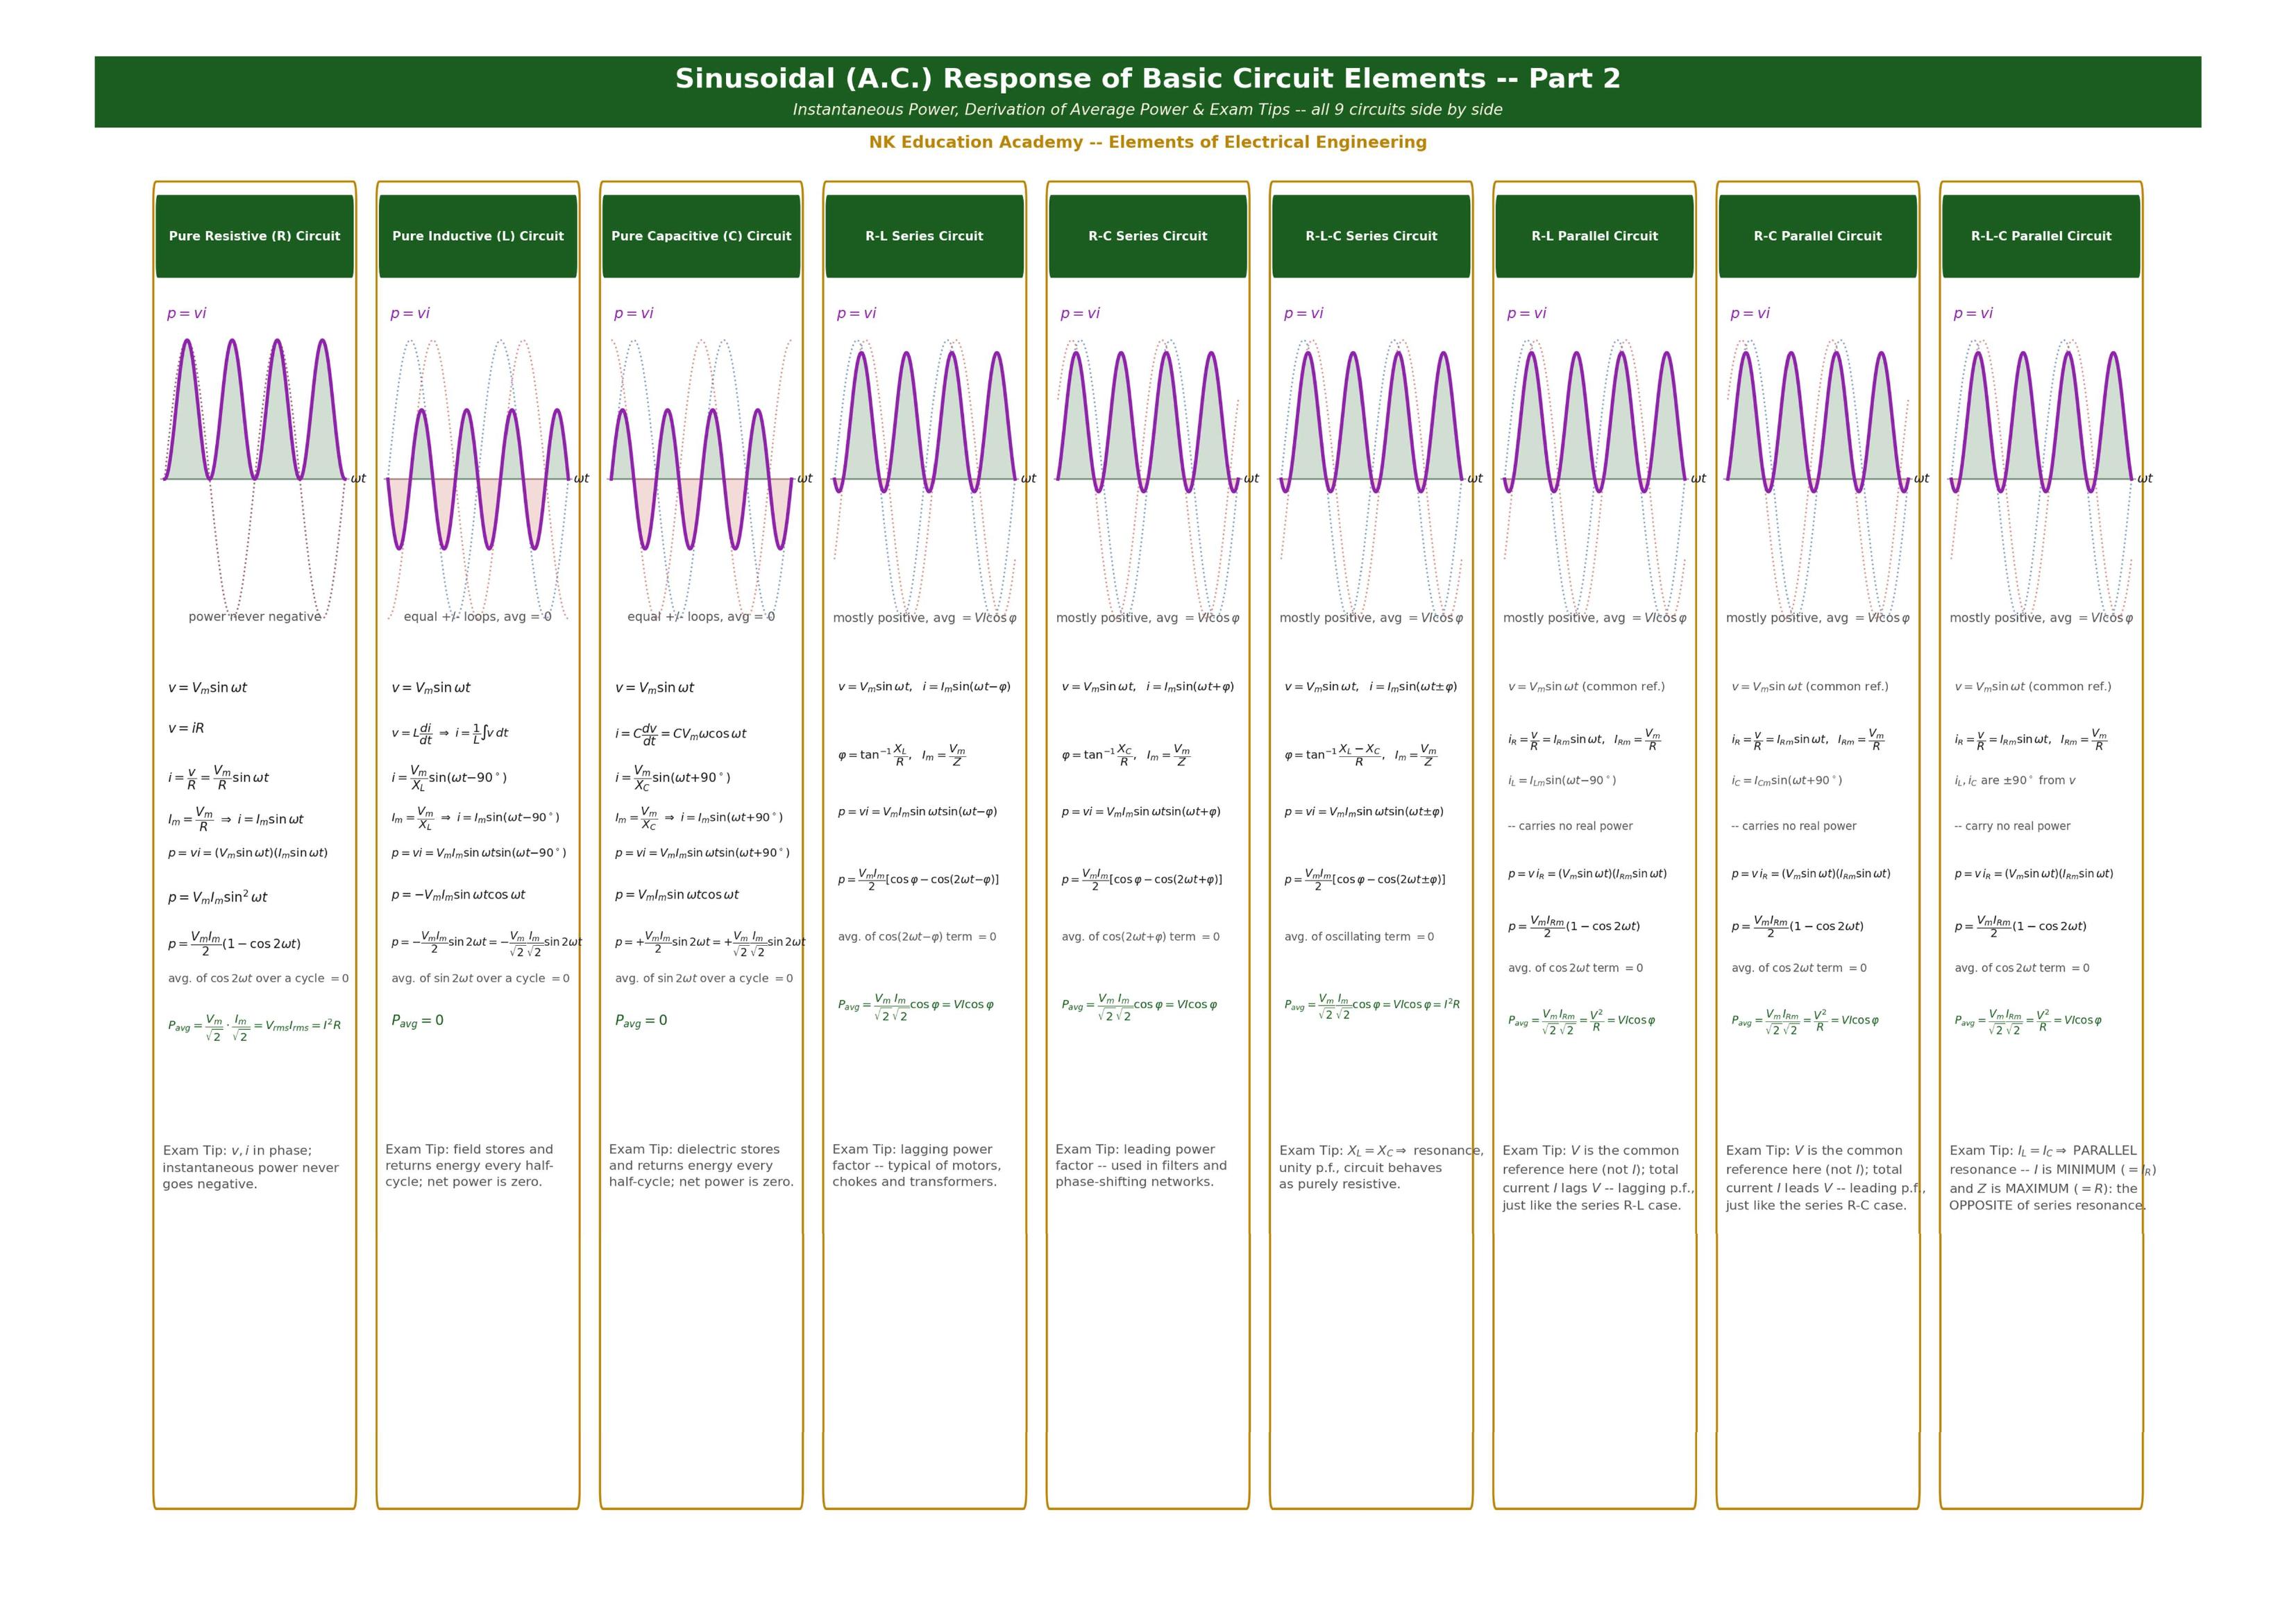The image size is (2296, 1623).
Task: Click '-- carries no real power' in R-L Parallel column
Action: point(1570,826)
